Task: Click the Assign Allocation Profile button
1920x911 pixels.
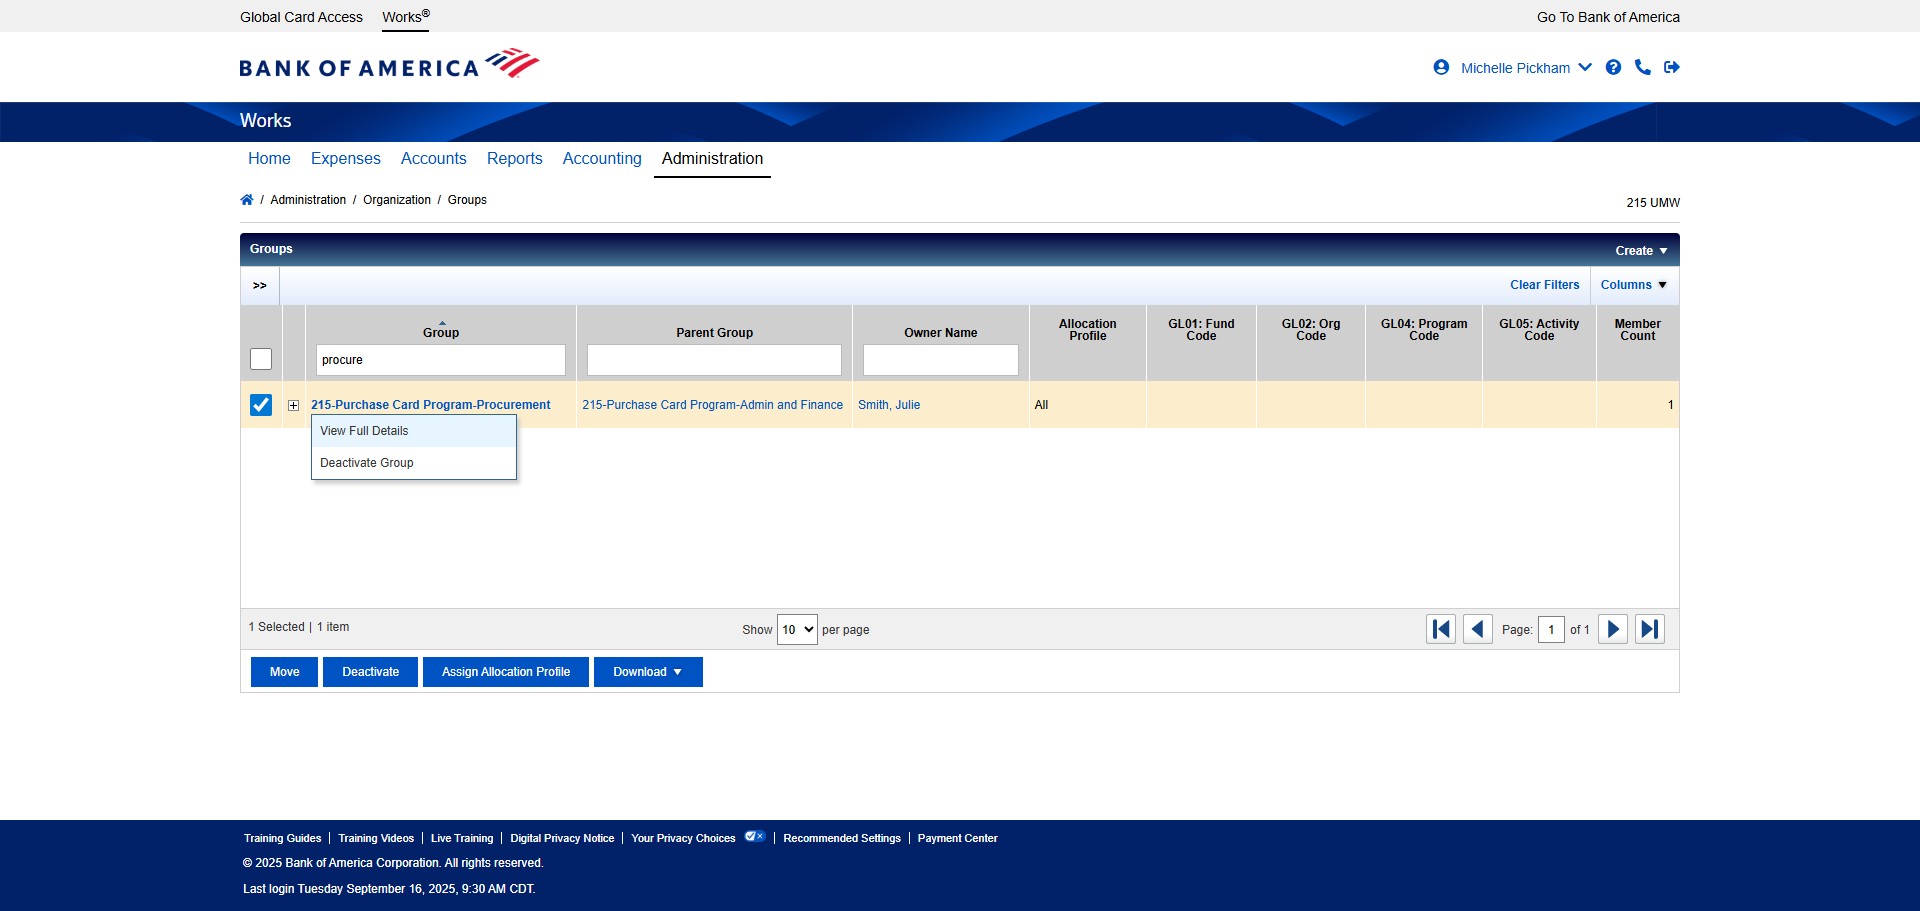Action: [505, 671]
